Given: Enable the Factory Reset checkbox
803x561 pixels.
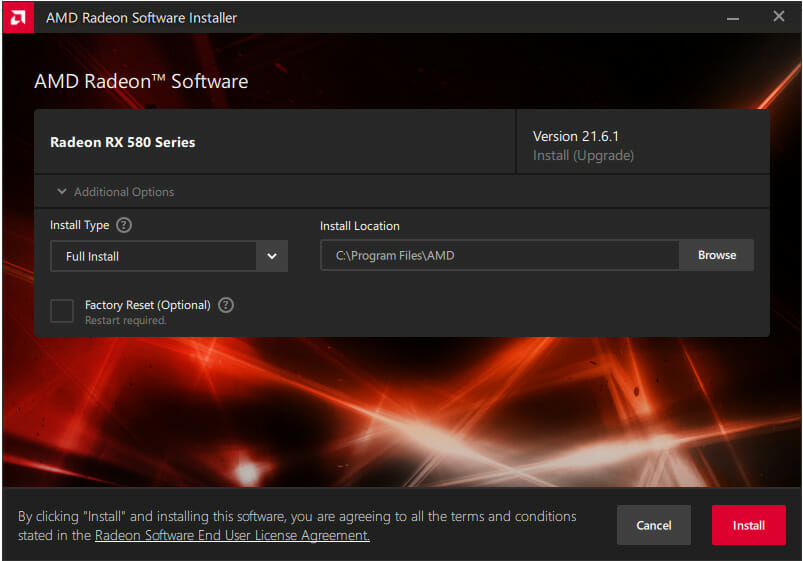Looking at the screenshot, I should pyautogui.click(x=62, y=311).
